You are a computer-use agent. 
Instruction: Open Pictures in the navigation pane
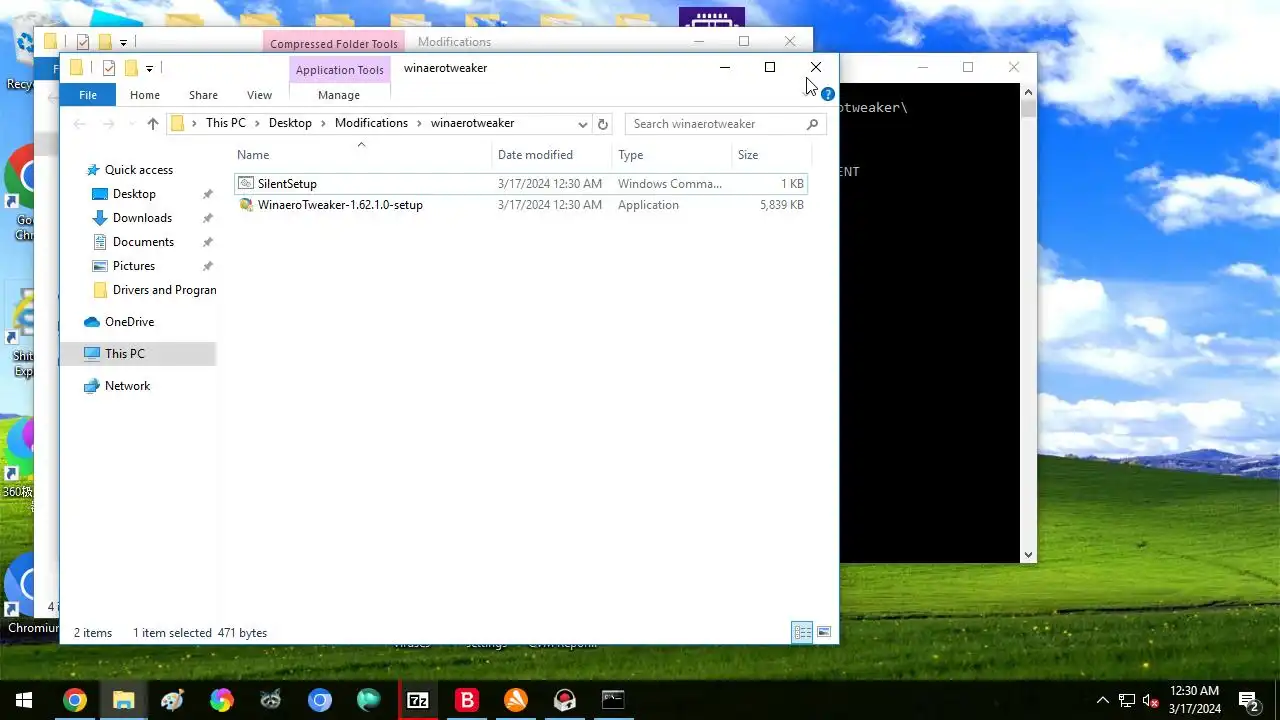coord(134,266)
